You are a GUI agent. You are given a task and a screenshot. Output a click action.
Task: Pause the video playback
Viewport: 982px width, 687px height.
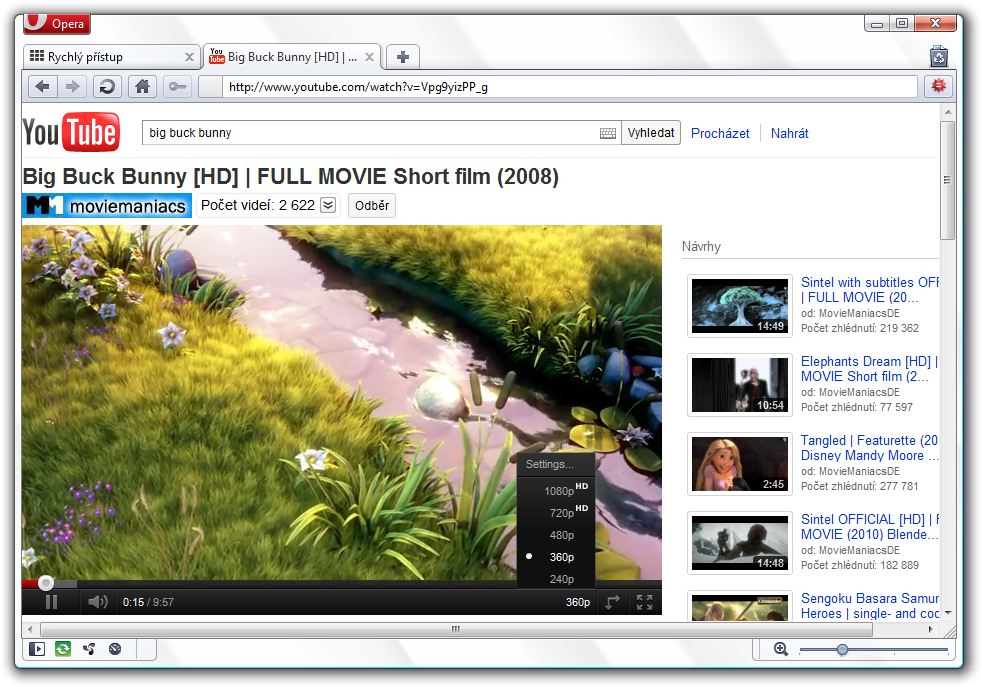pos(51,602)
